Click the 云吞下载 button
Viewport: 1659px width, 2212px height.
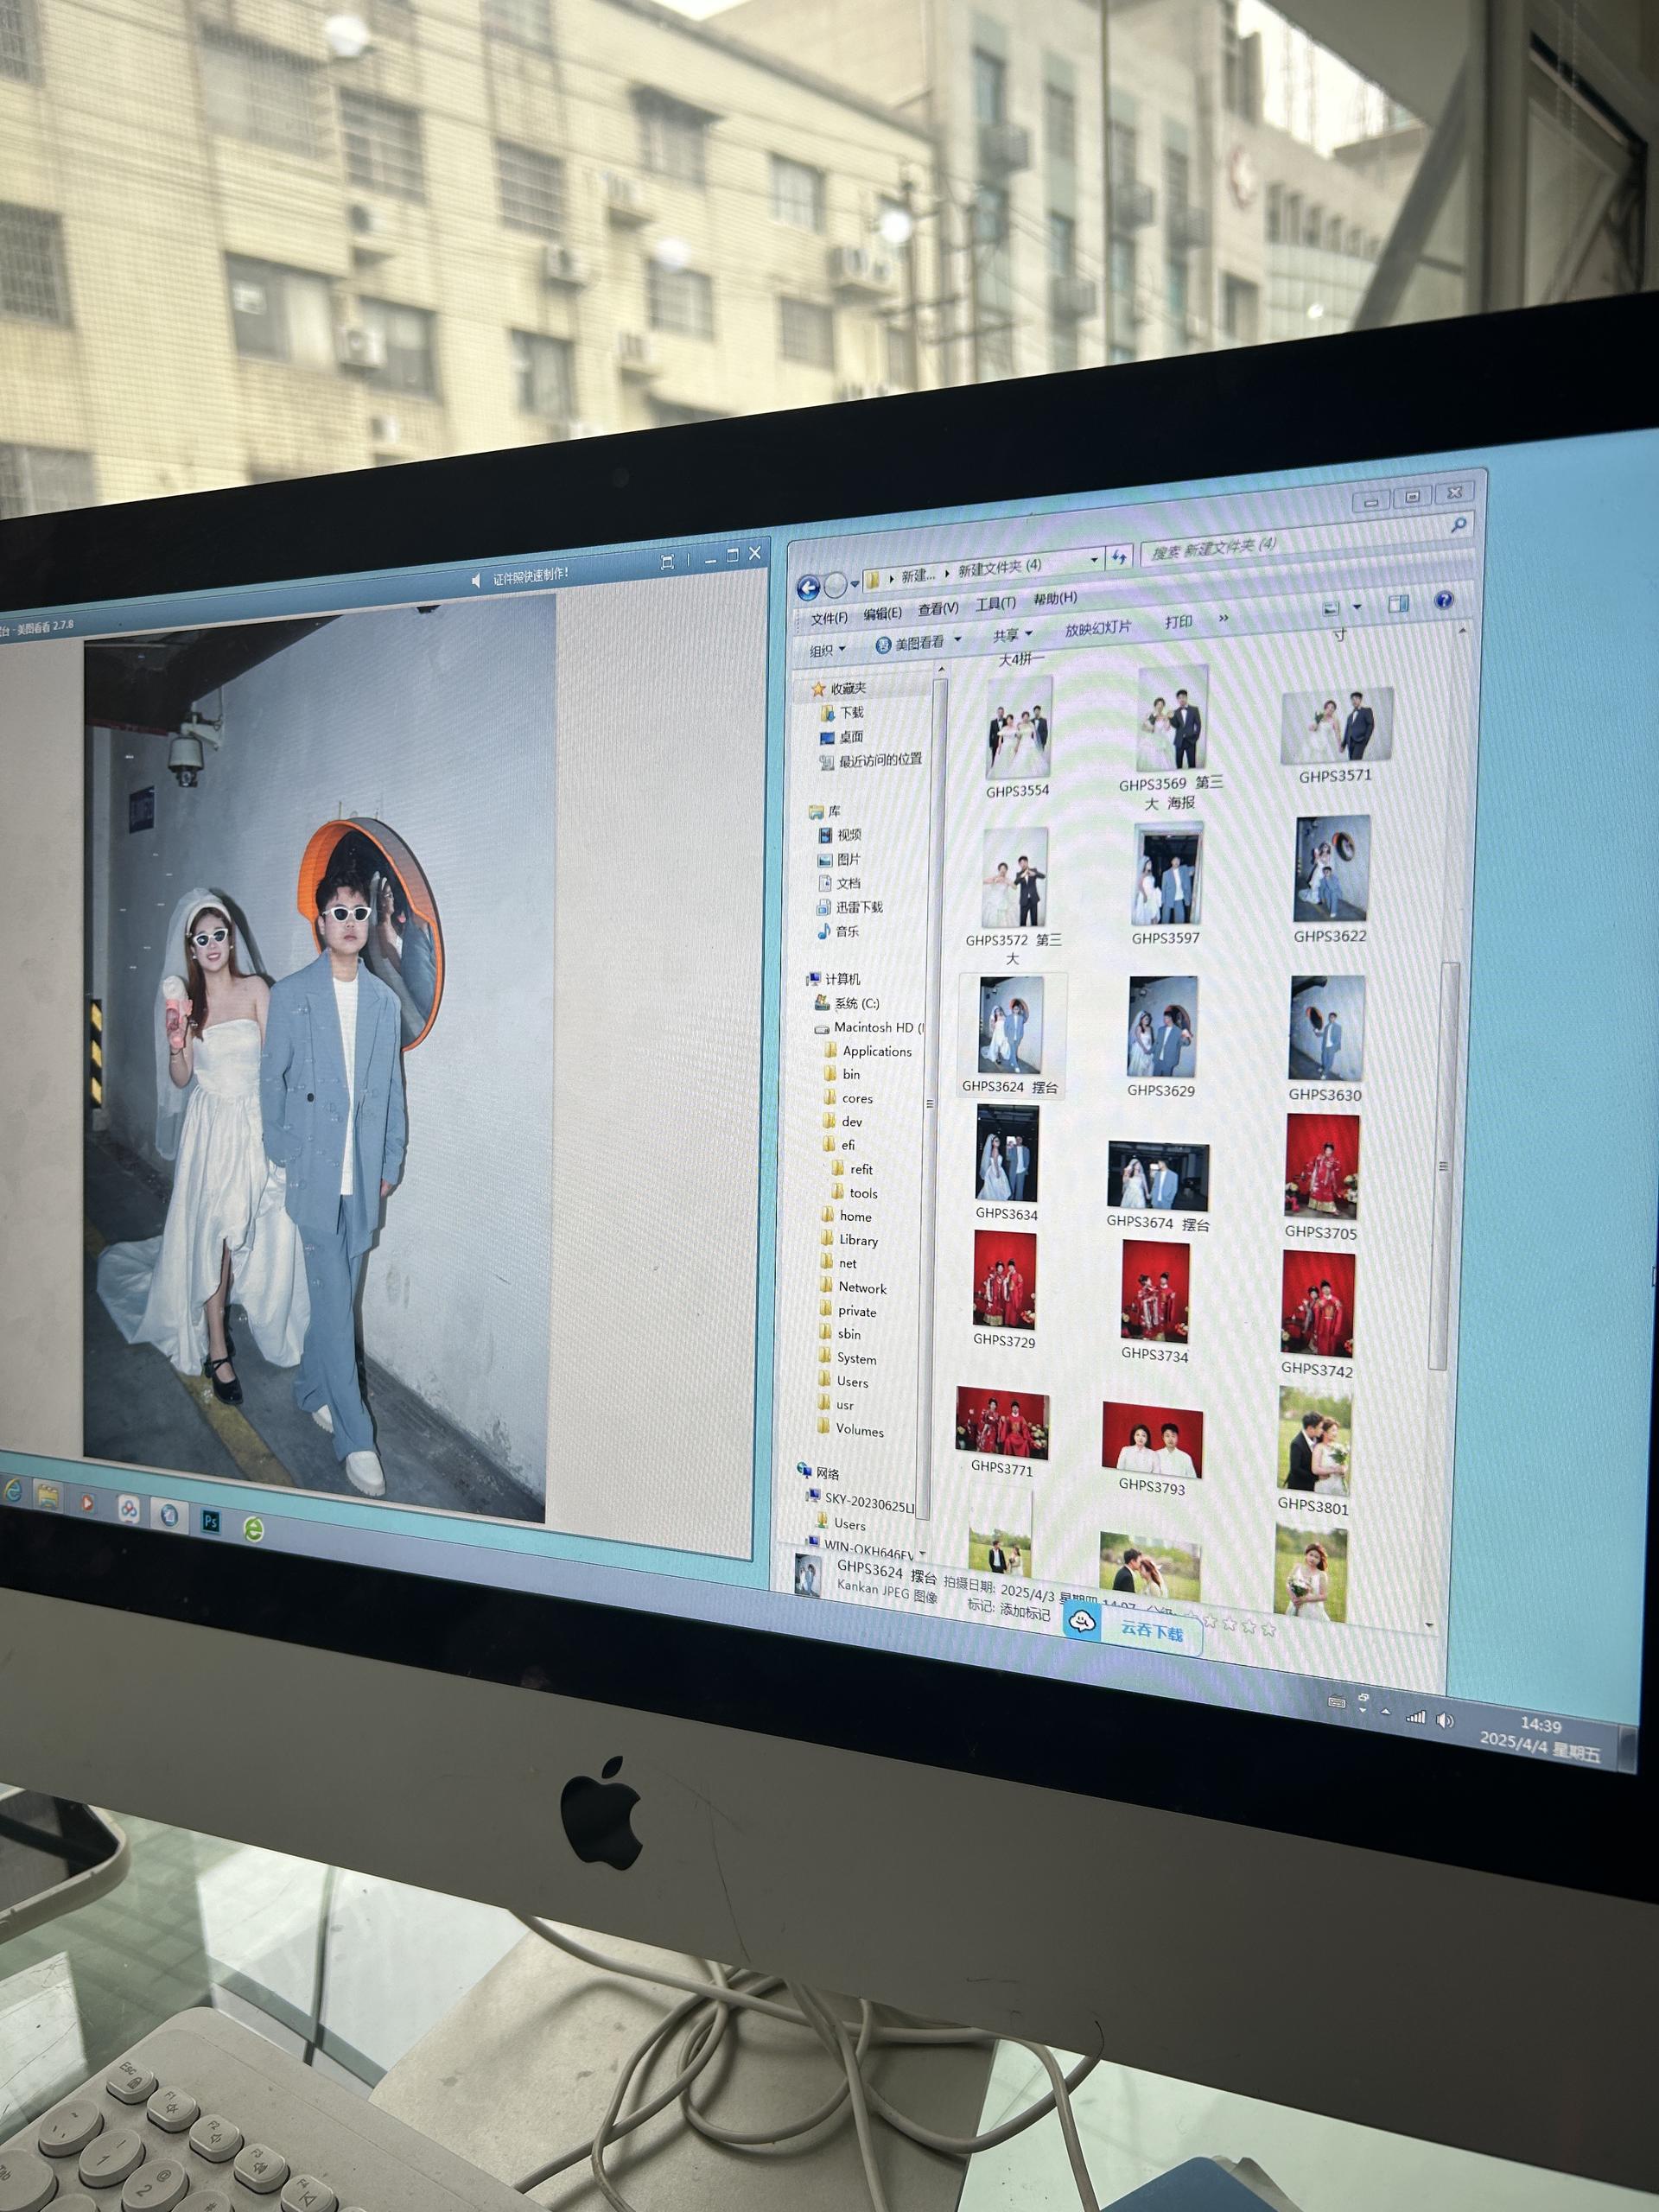(1151, 1631)
